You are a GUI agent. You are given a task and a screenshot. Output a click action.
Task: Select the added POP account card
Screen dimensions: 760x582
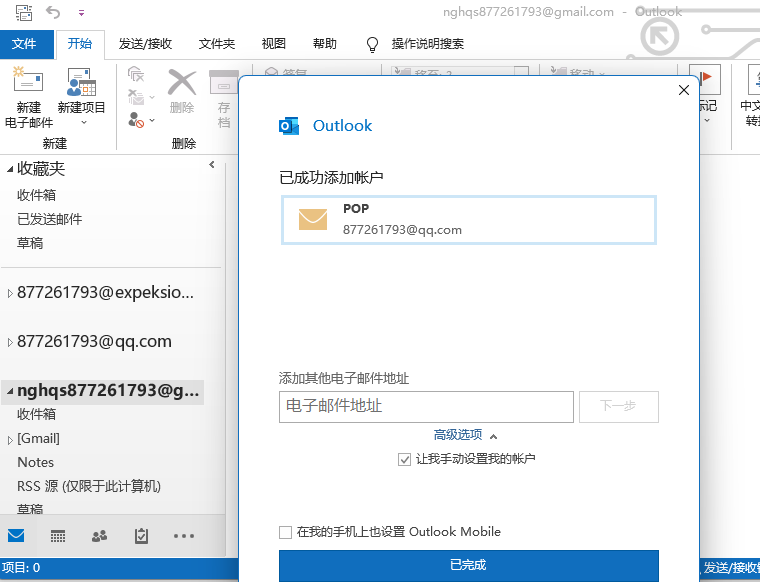(469, 220)
